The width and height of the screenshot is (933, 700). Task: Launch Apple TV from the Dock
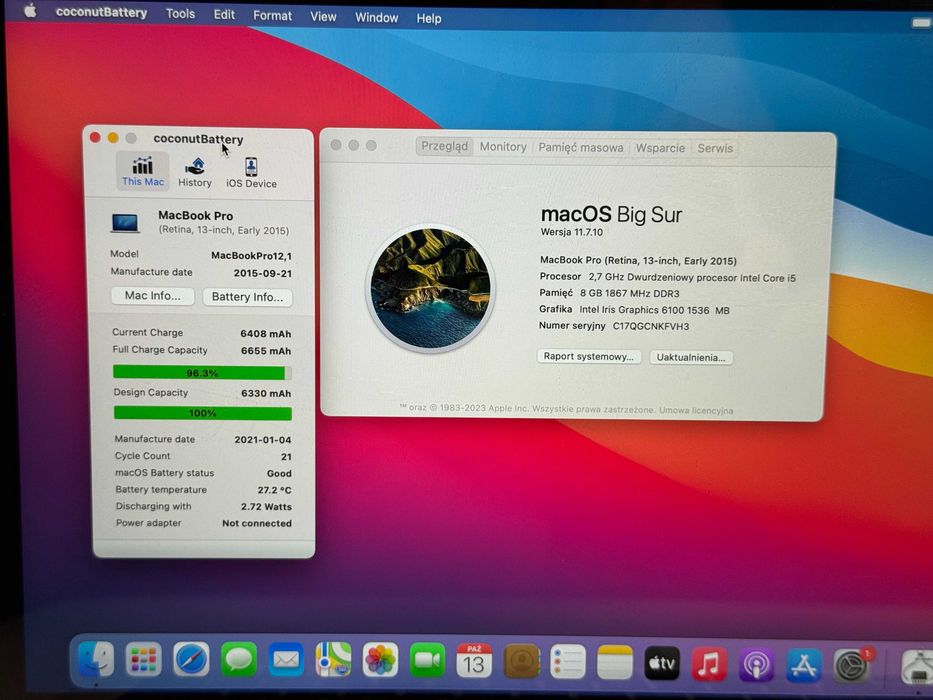[x=662, y=662]
